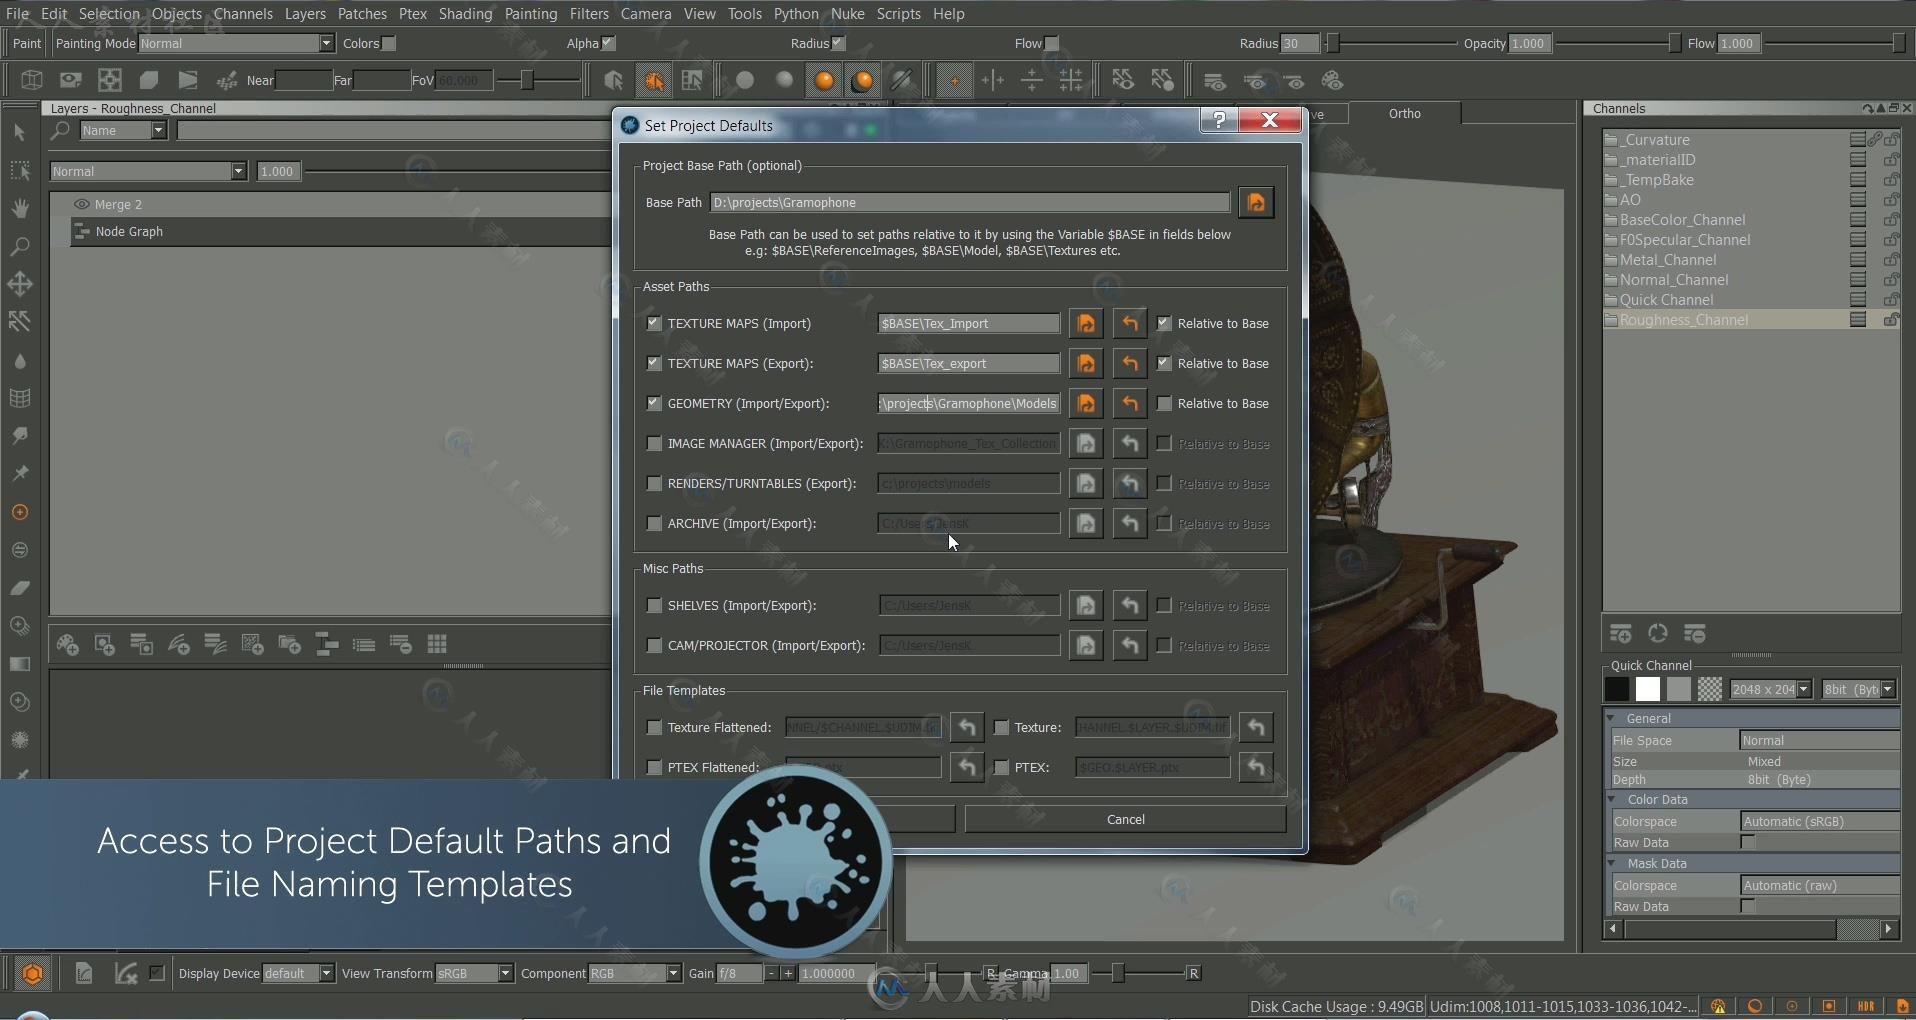Open the Shading menu

click(x=465, y=14)
